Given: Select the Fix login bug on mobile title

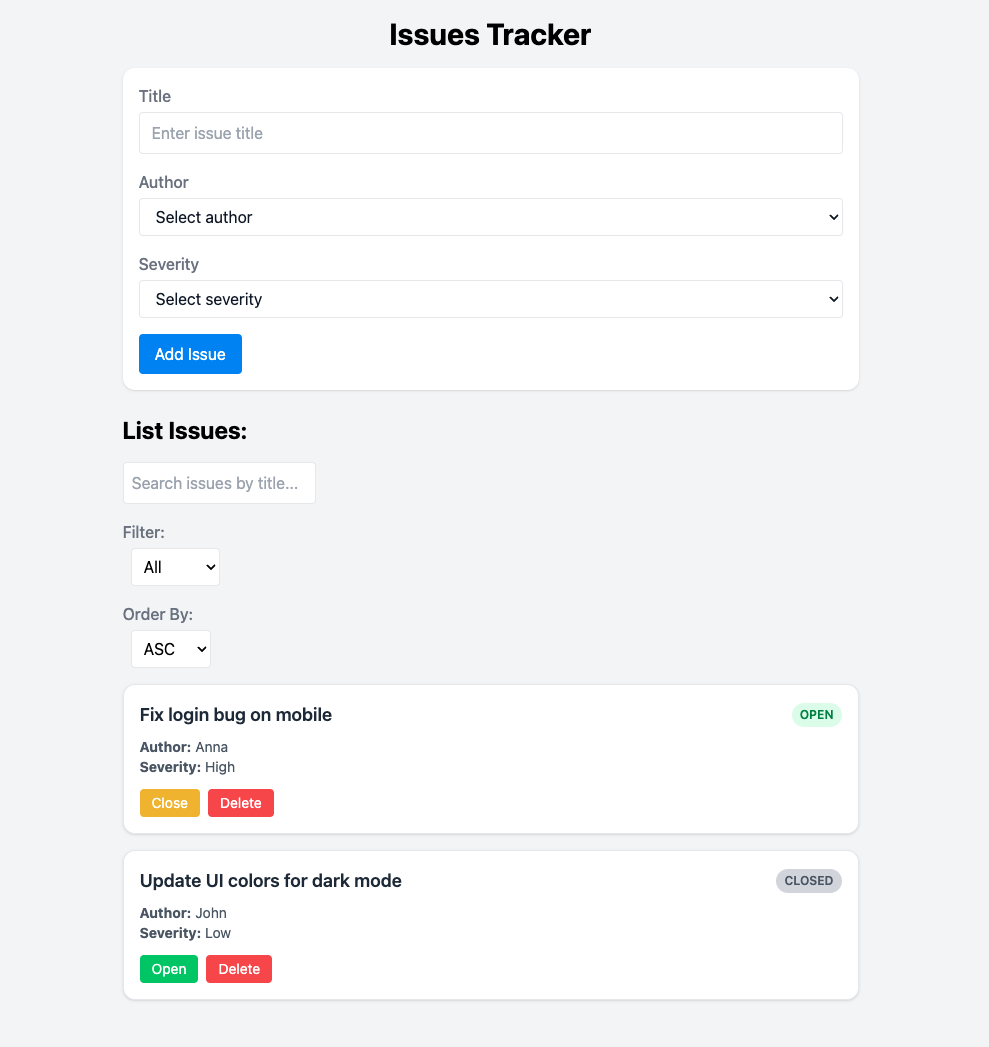Looking at the screenshot, I should pos(236,715).
